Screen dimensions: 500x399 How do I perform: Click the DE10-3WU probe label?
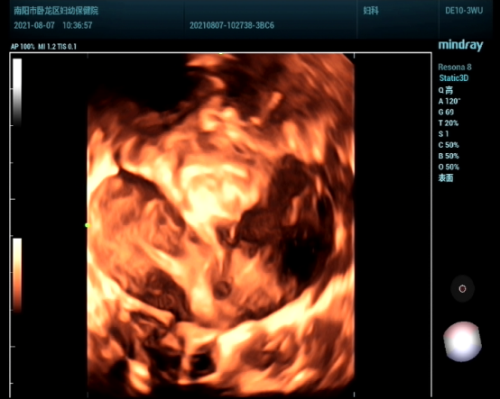(x=464, y=11)
